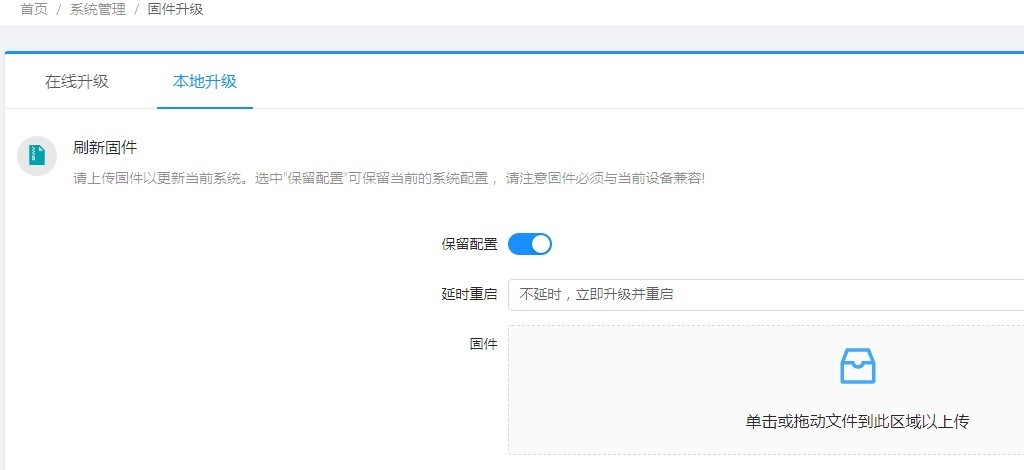Screen dimensions: 1024x470
Task: Click the teal firmware file icon
Action: 37,155
